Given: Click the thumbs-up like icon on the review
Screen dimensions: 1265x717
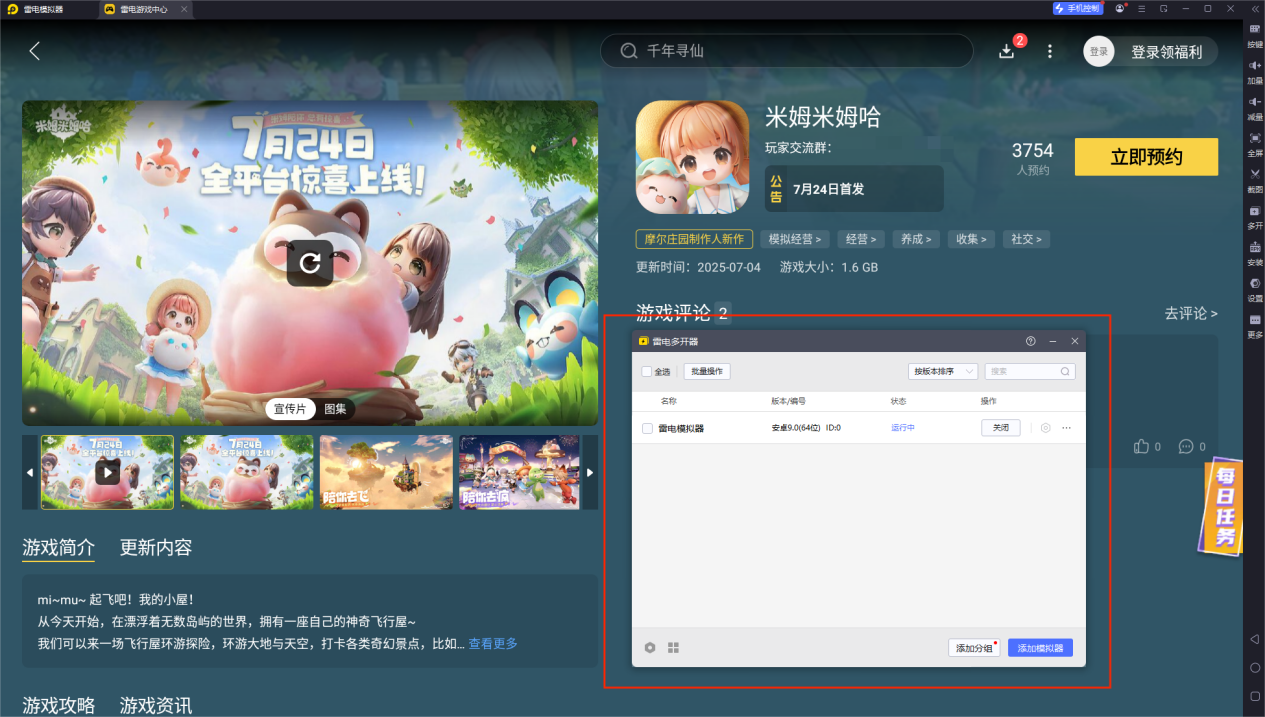Looking at the screenshot, I should 1141,447.
